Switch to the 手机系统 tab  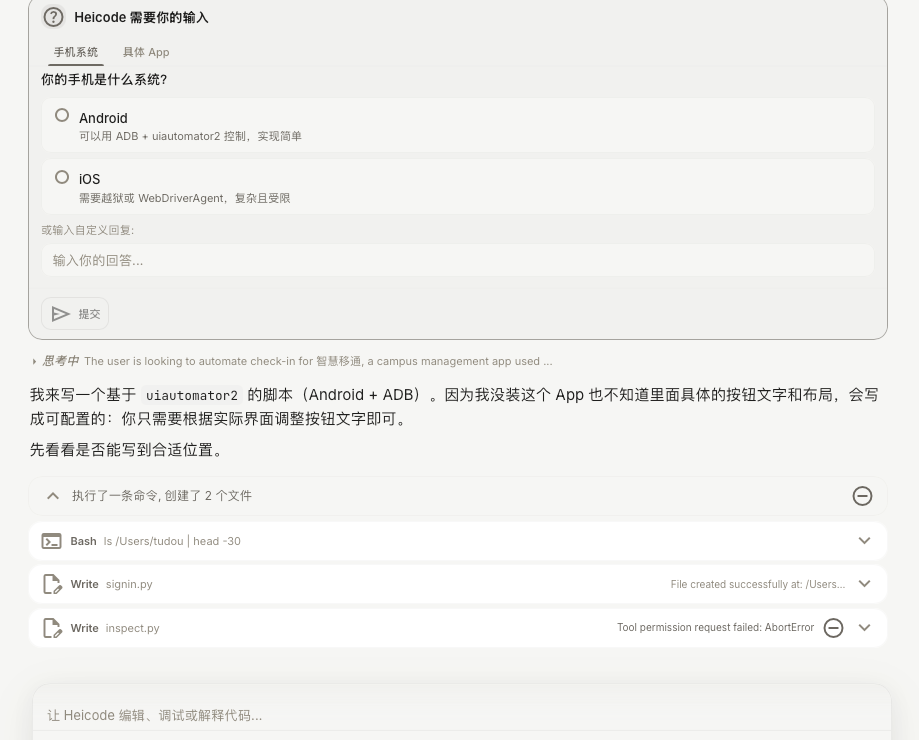coord(76,52)
